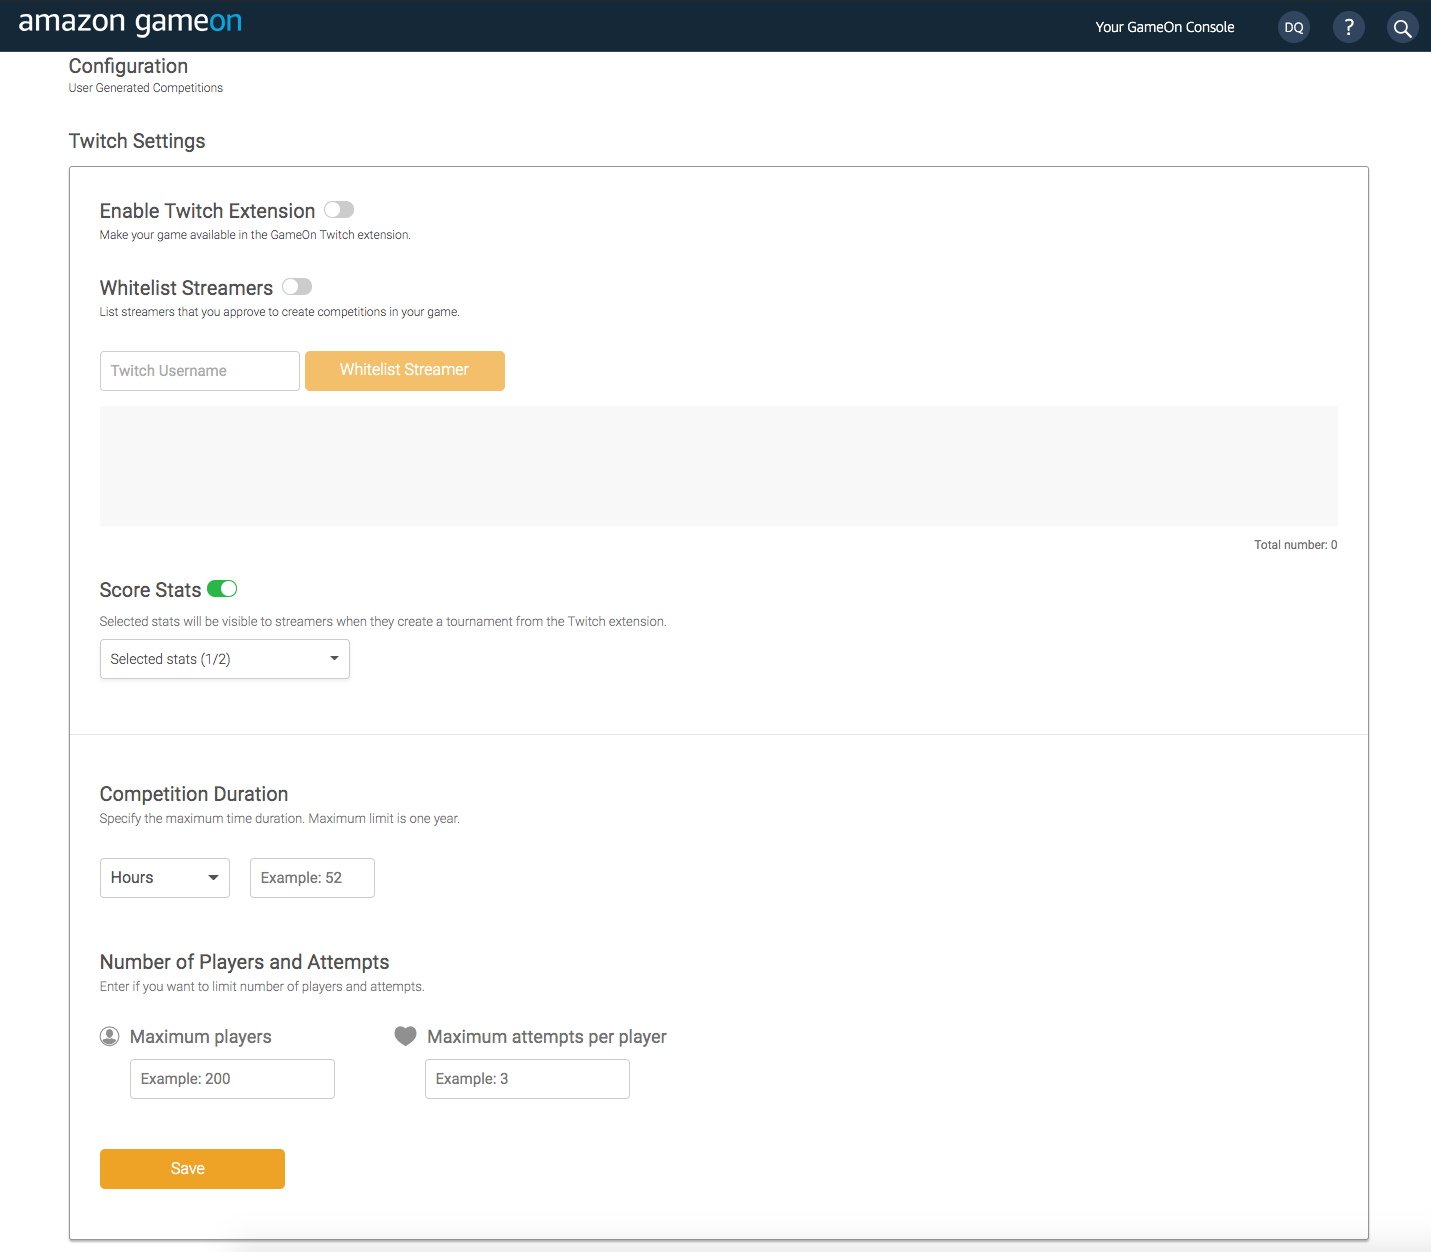
Task: Click 'Specify the maximum time duration' text
Action: coord(280,819)
